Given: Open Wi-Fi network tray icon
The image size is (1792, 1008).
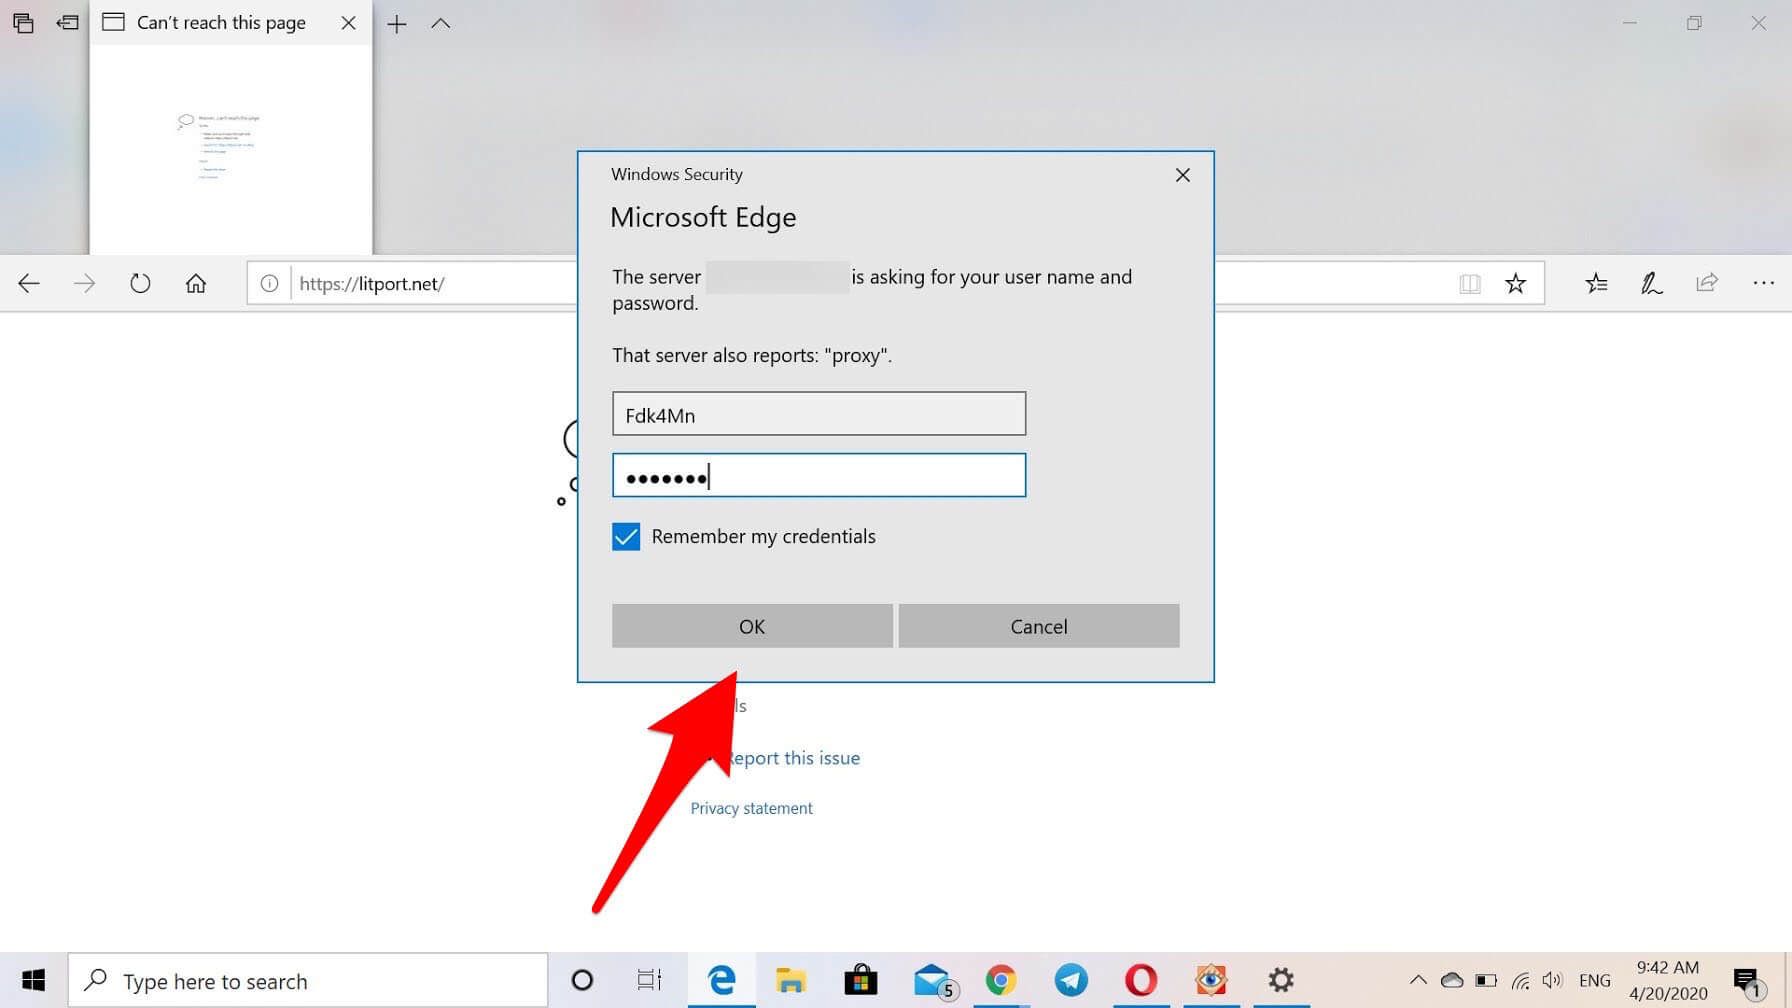Looking at the screenshot, I should (x=1520, y=980).
